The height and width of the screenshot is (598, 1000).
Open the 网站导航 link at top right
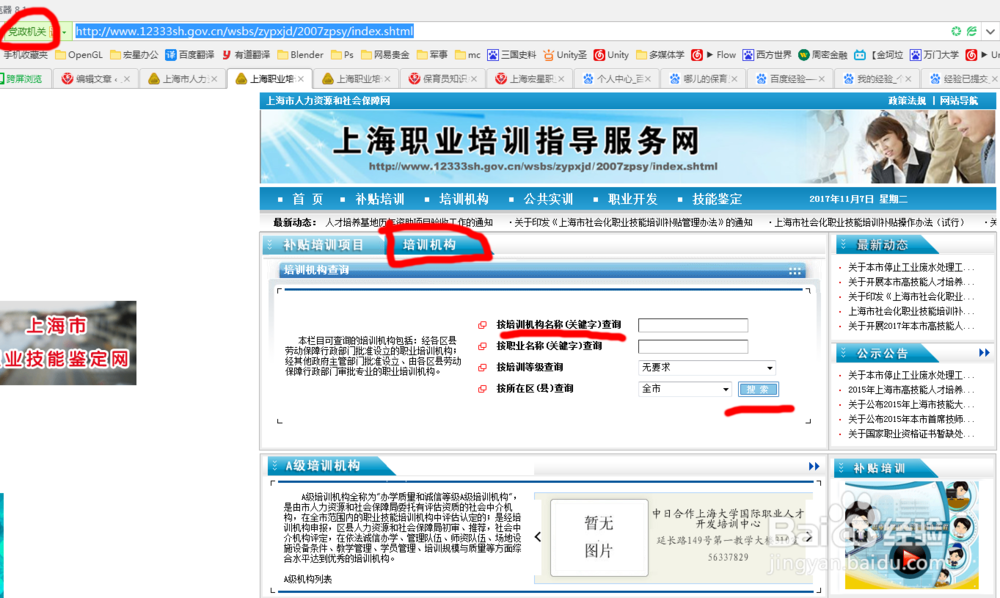click(962, 99)
